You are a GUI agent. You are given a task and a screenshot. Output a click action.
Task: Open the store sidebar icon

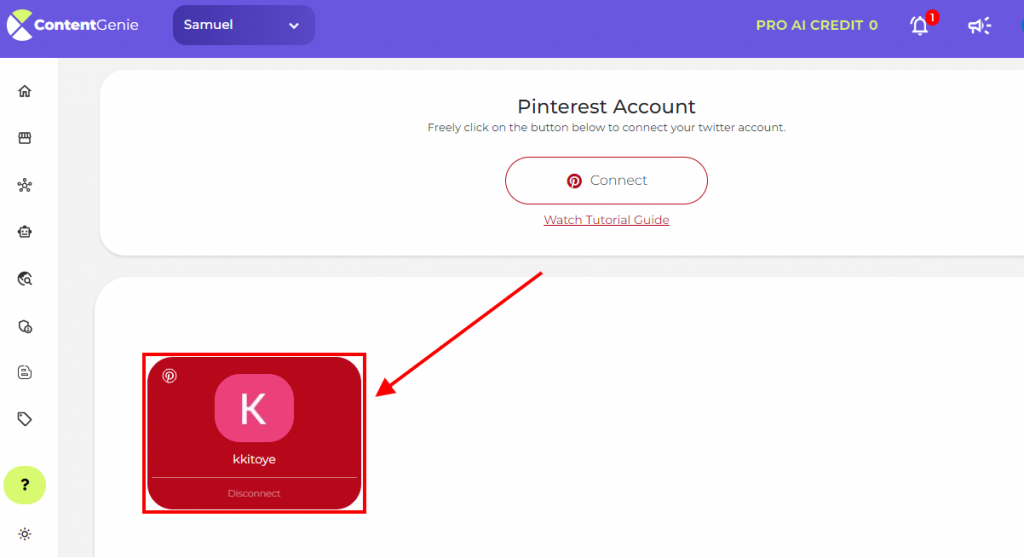(x=25, y=138)
